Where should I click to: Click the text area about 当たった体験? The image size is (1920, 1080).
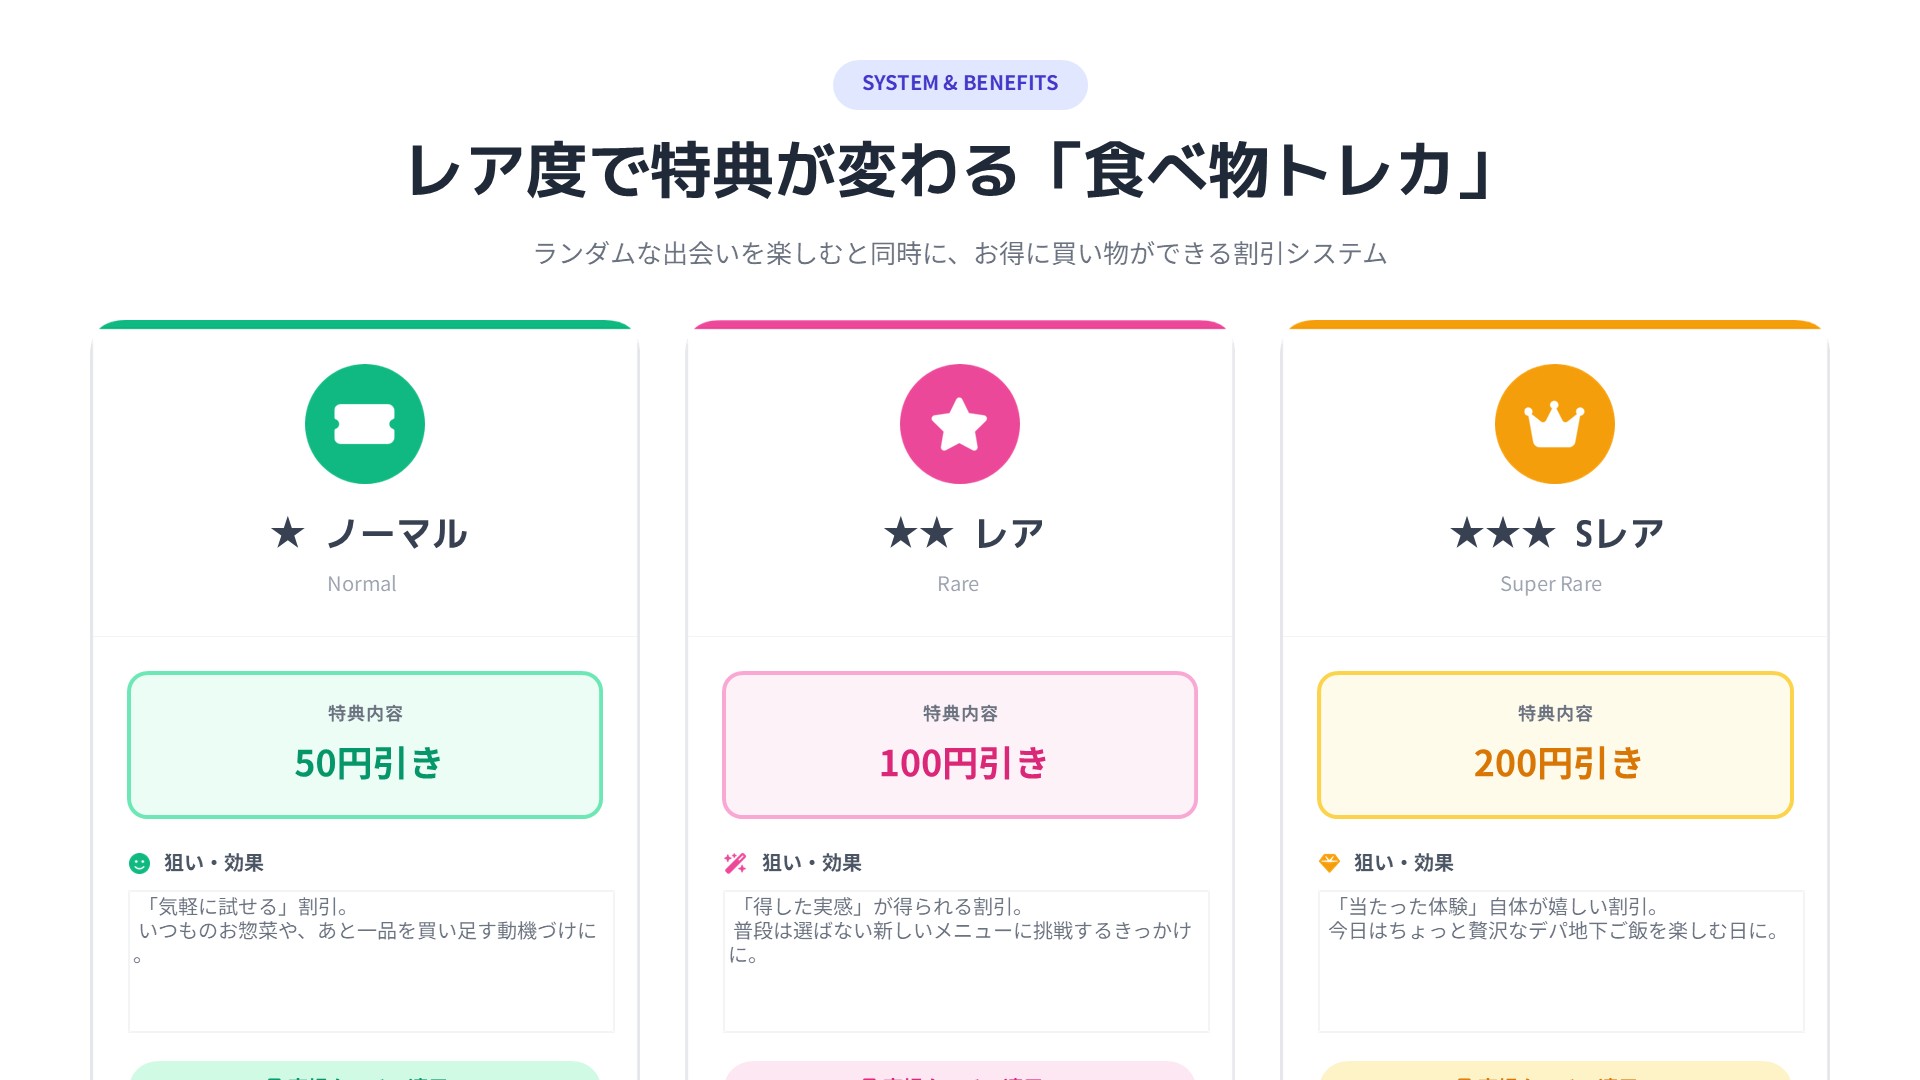pyautogui.click(x=1561, y=961)
